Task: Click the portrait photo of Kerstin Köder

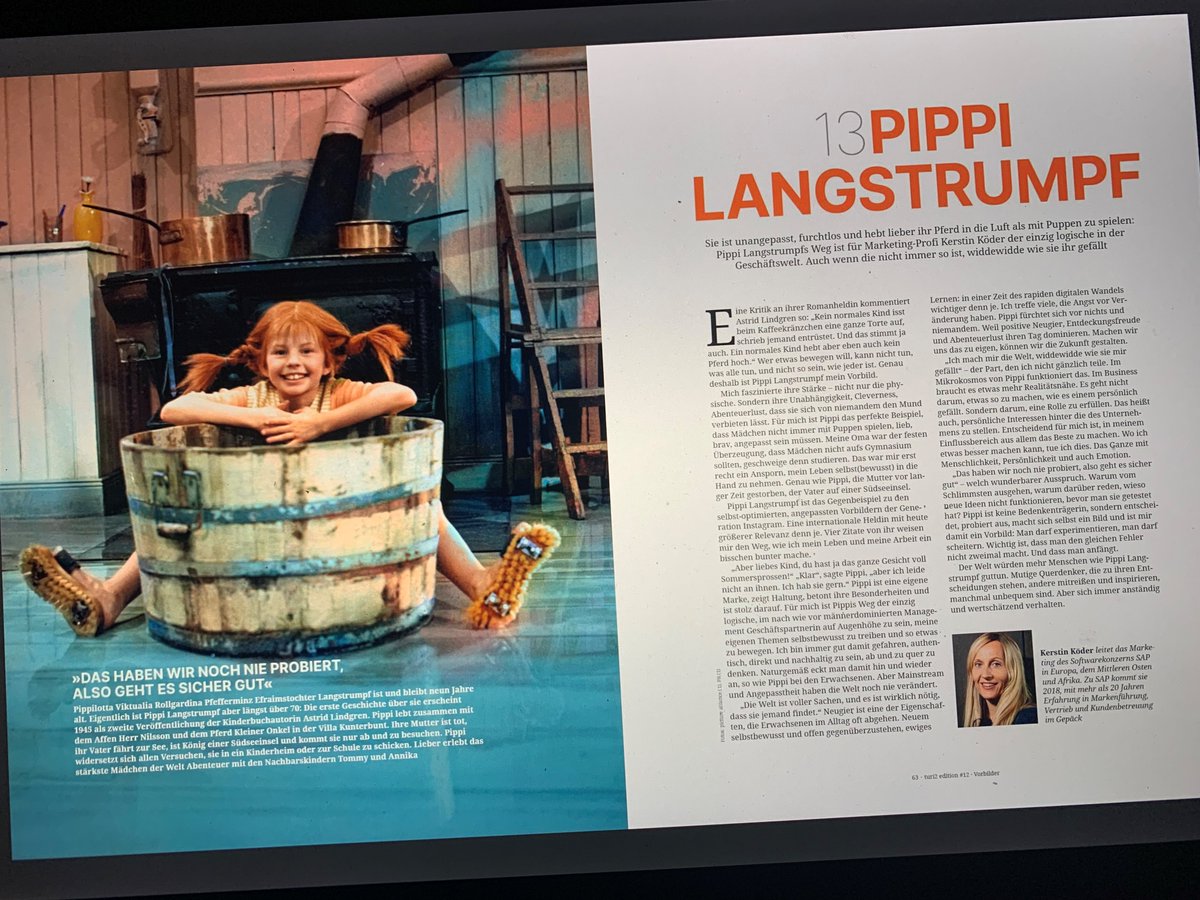Action: click(x=993, y=678)
